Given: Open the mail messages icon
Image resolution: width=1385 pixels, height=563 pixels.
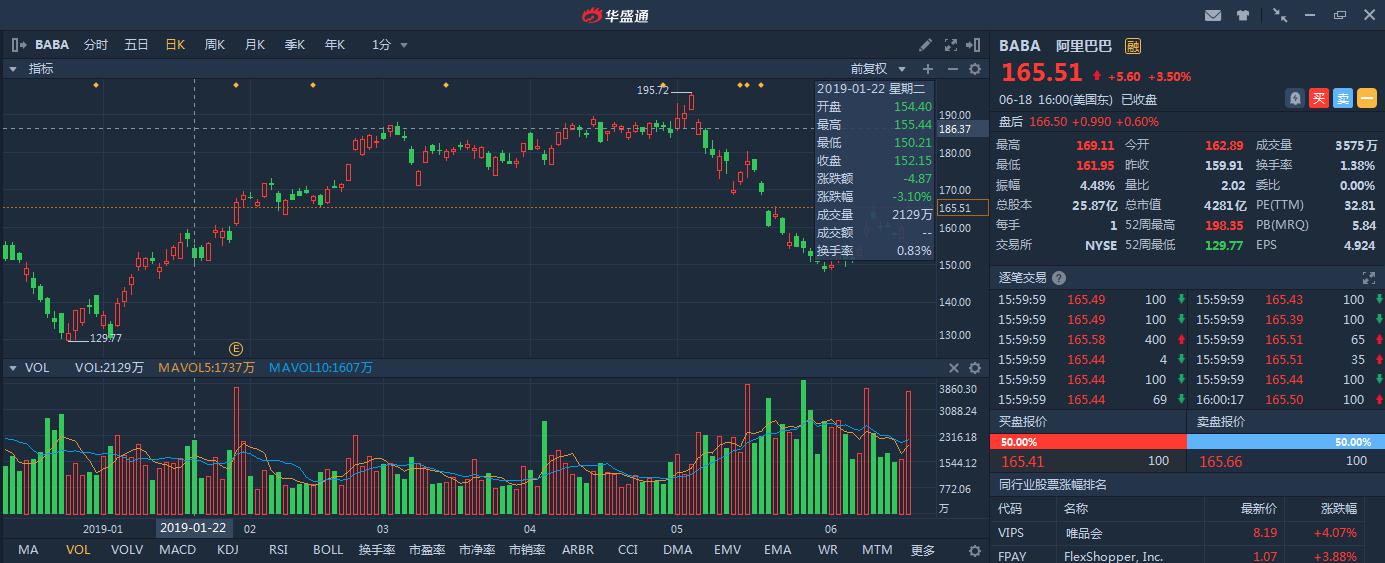Looking at the screenshot, I should tap(1213, 15).
